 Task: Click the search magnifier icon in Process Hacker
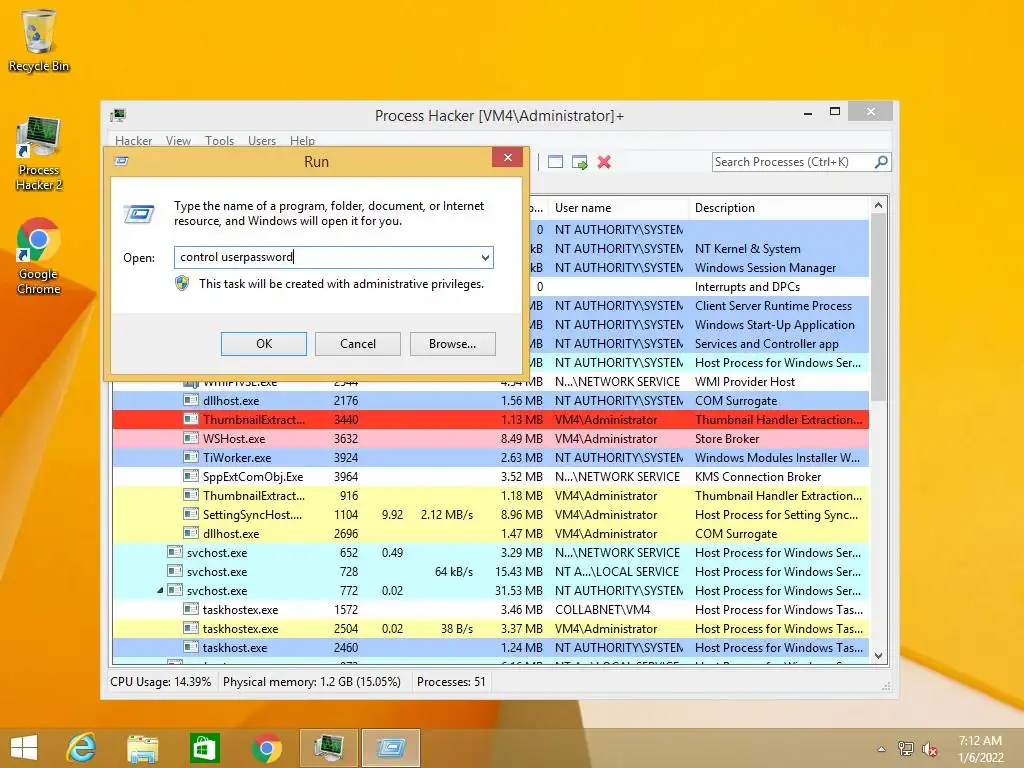881,161
